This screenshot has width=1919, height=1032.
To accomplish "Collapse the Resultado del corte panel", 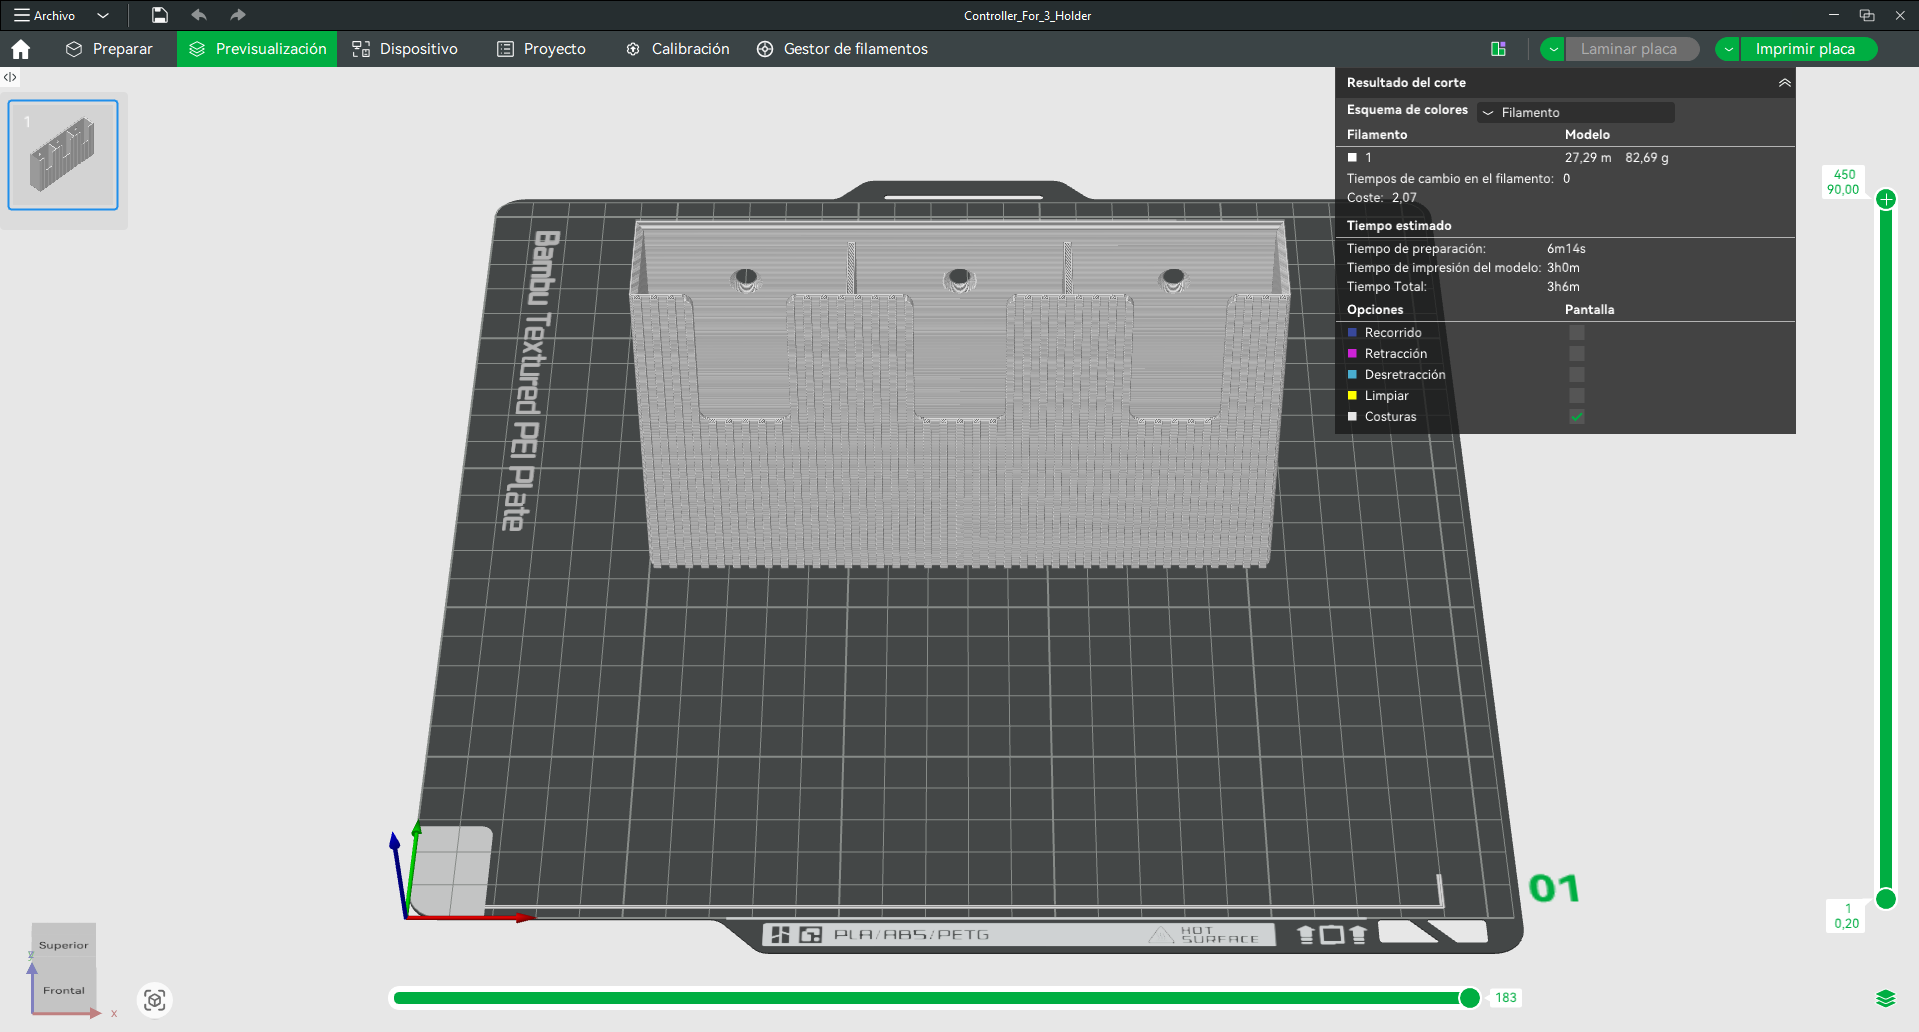I will [1784, 83].
